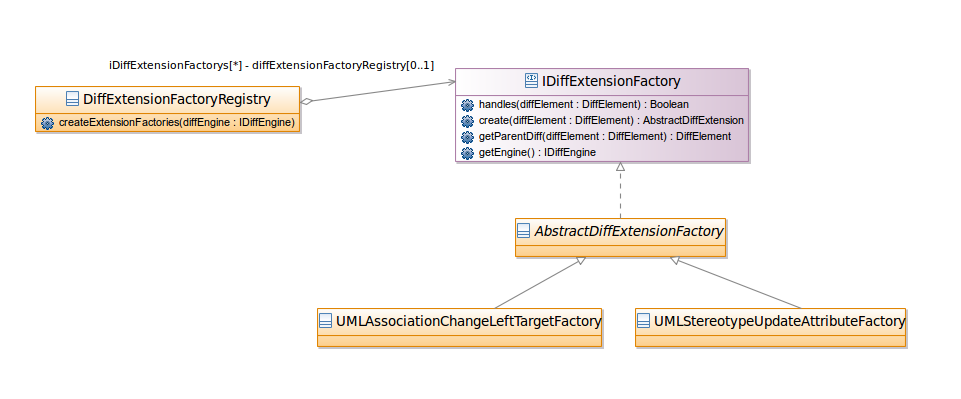Select the IDiffExtensionFactory interface title

point(611,81)
